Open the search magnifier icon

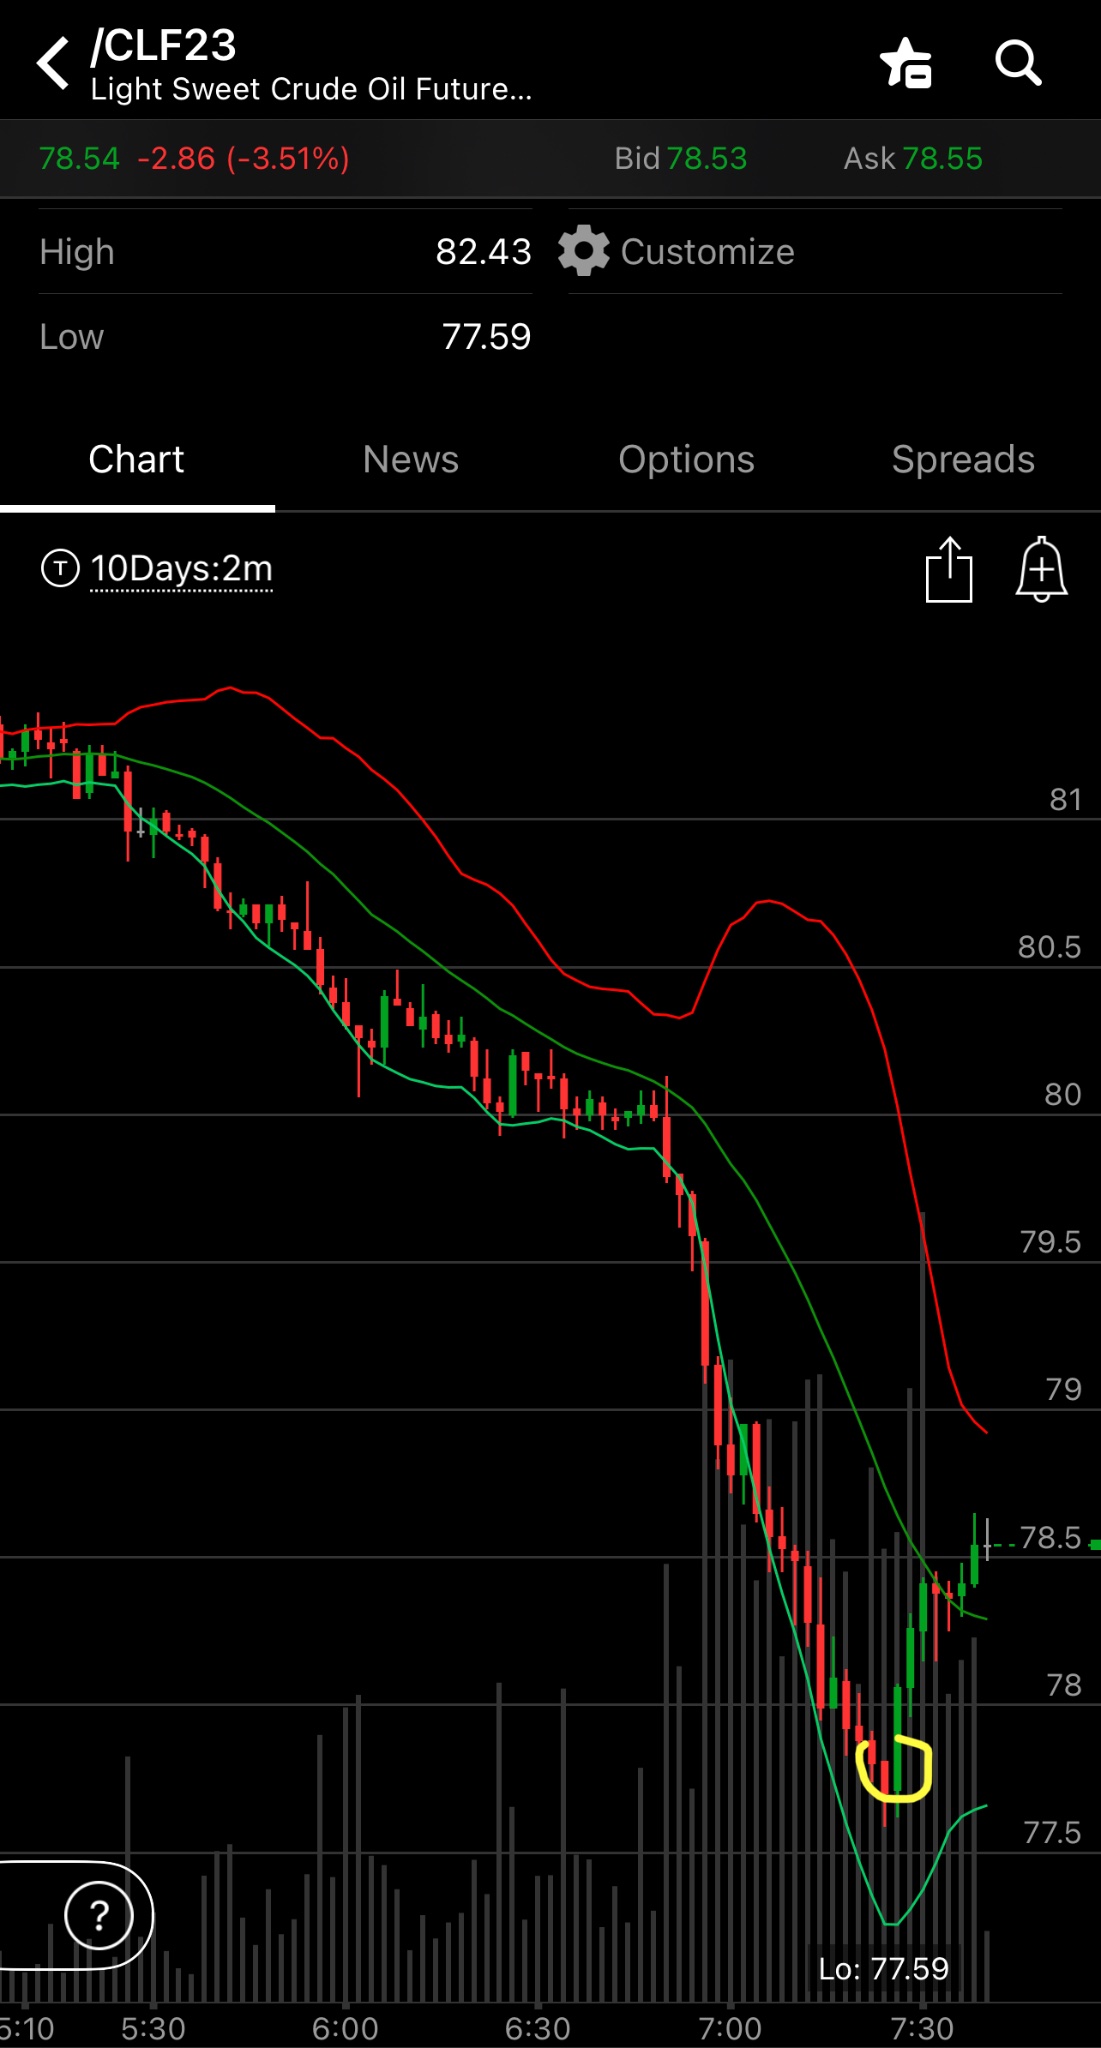tap(1018, 63)
